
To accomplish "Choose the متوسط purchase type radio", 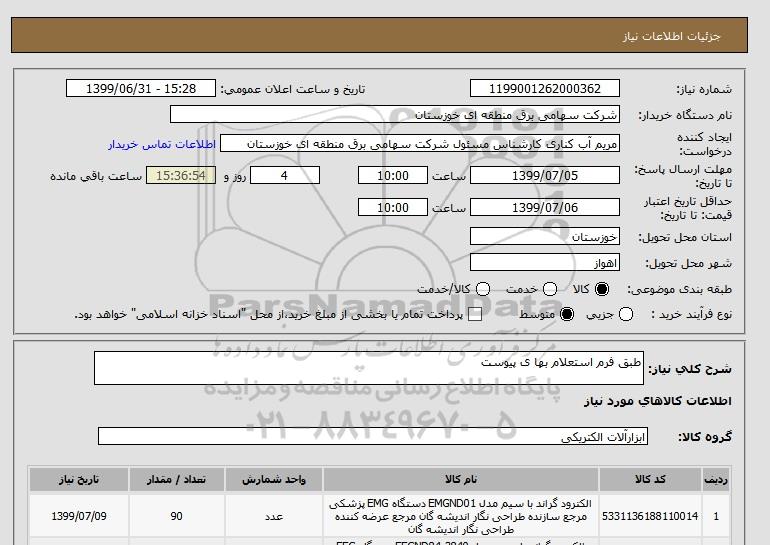I will point(567,314).
